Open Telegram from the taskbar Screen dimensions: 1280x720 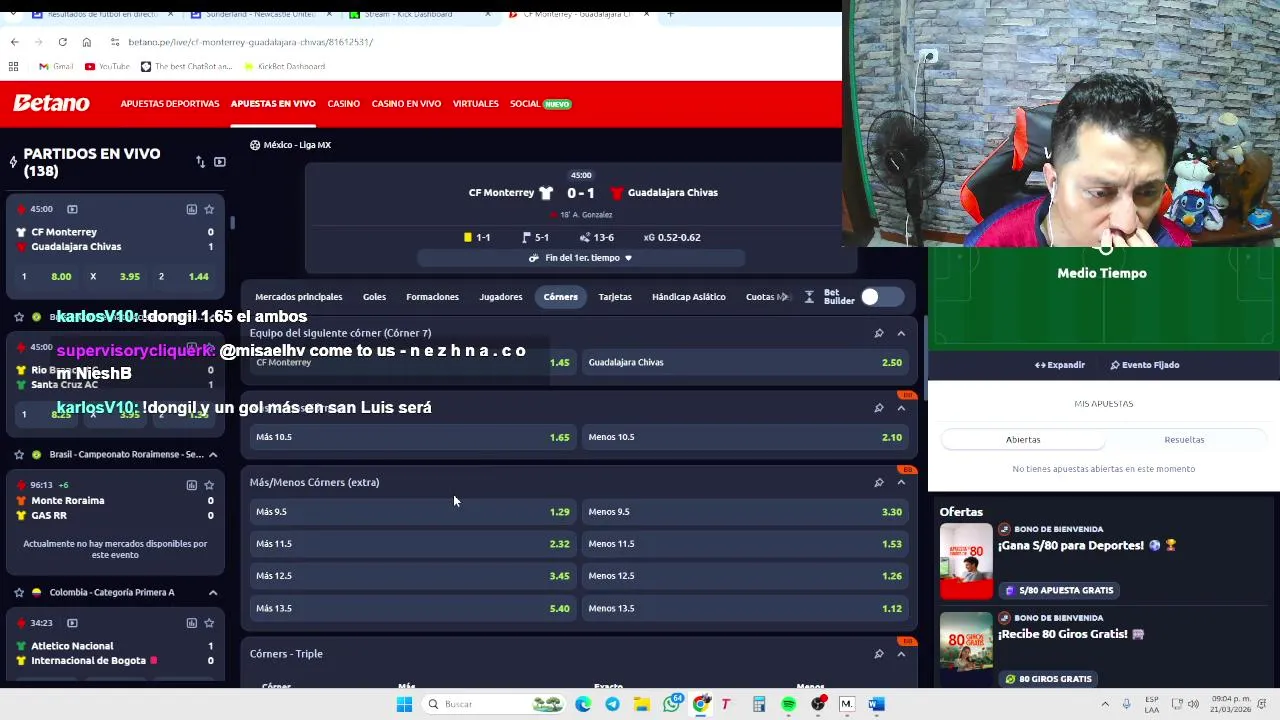point(612,704)
